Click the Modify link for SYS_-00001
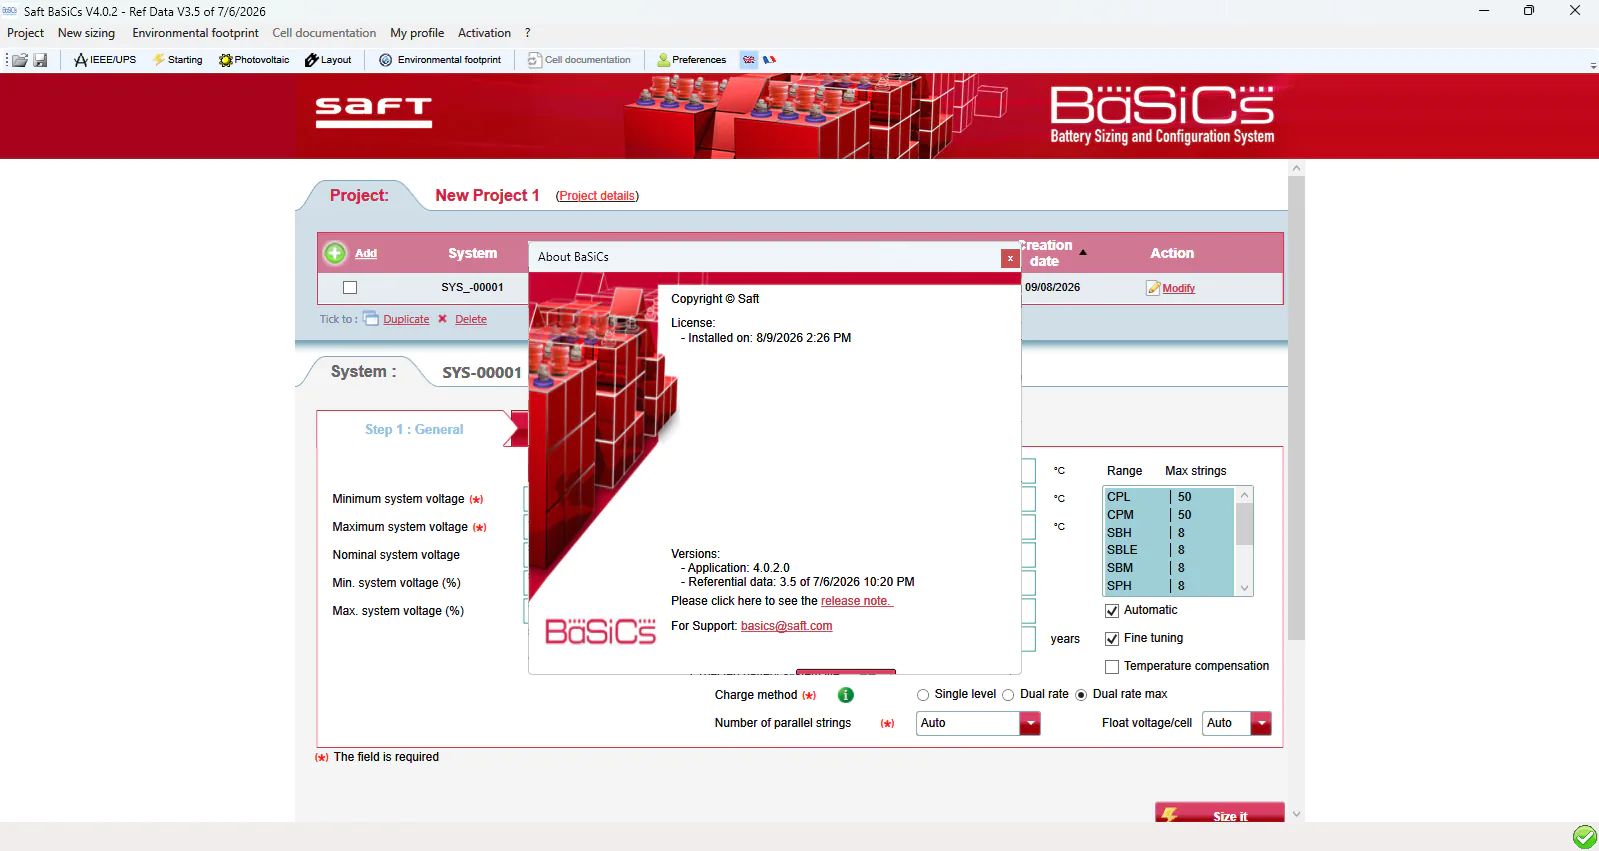This screenshot has width=1599, height=851. (1179, 289)
